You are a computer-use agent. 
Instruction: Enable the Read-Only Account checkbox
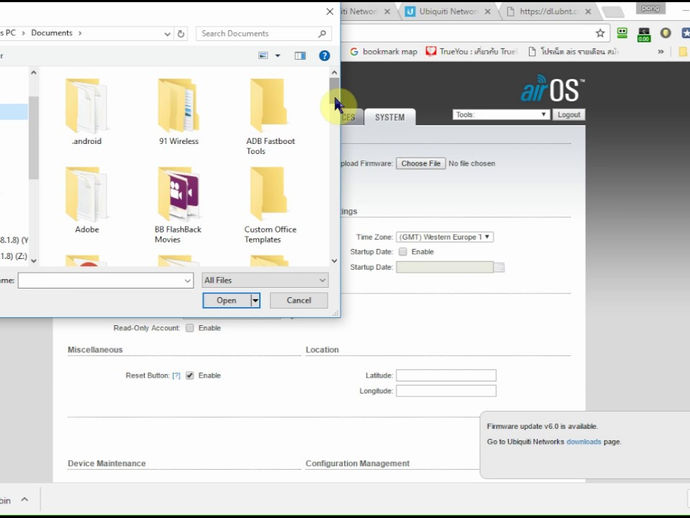tap(190, 328)
